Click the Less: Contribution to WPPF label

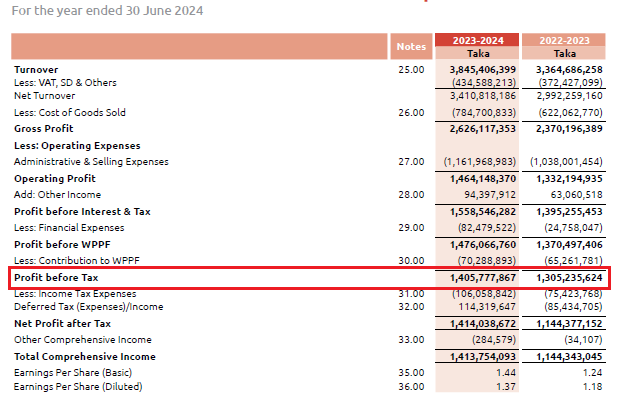[x=80, y=259]
